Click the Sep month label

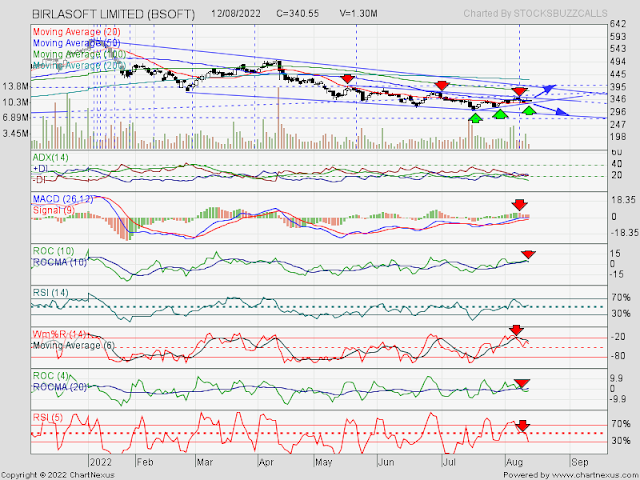tap(580, 462)
